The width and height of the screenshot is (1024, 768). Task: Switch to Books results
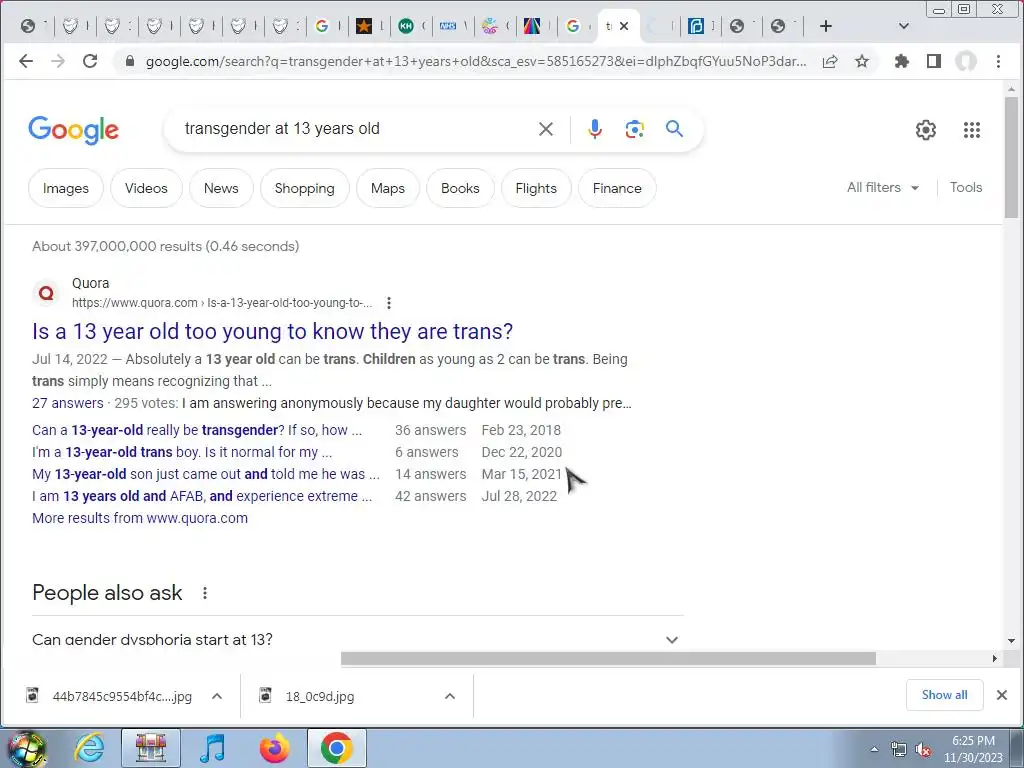point(460,188)
